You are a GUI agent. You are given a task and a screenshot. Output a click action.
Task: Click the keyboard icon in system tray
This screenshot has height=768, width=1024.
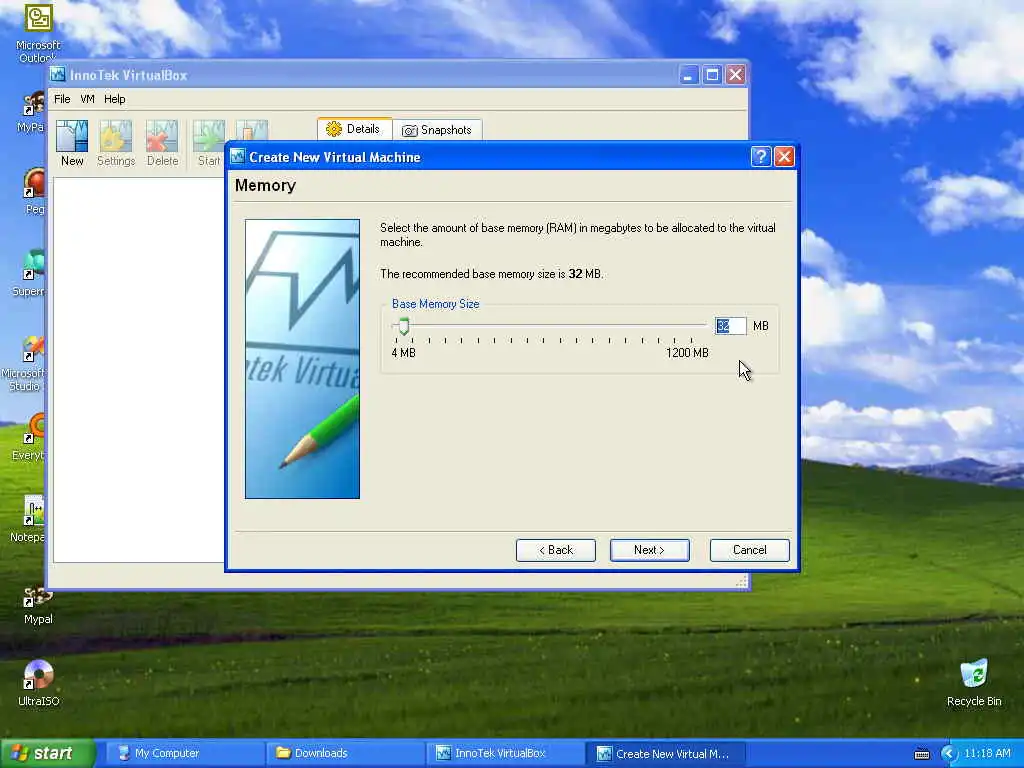921,754
